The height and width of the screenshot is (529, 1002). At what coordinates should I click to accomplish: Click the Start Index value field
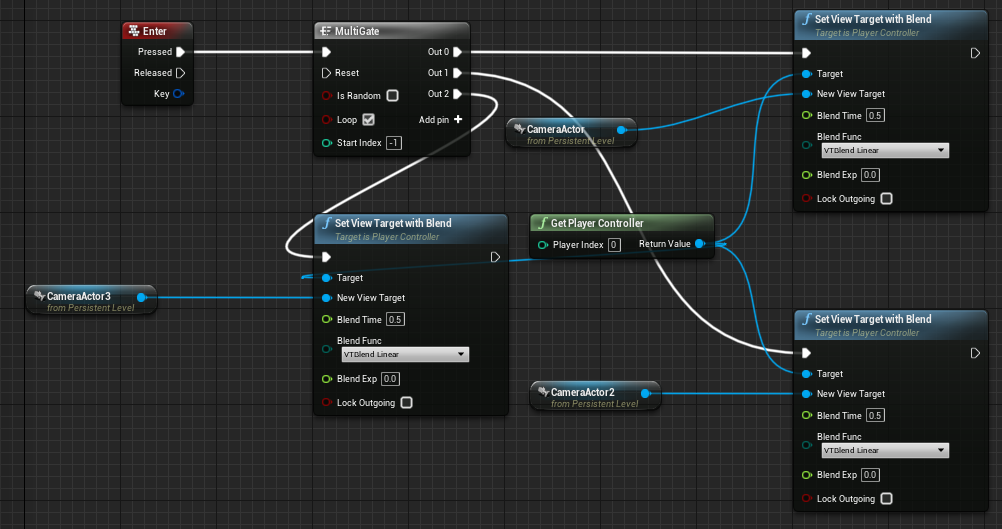394,143
